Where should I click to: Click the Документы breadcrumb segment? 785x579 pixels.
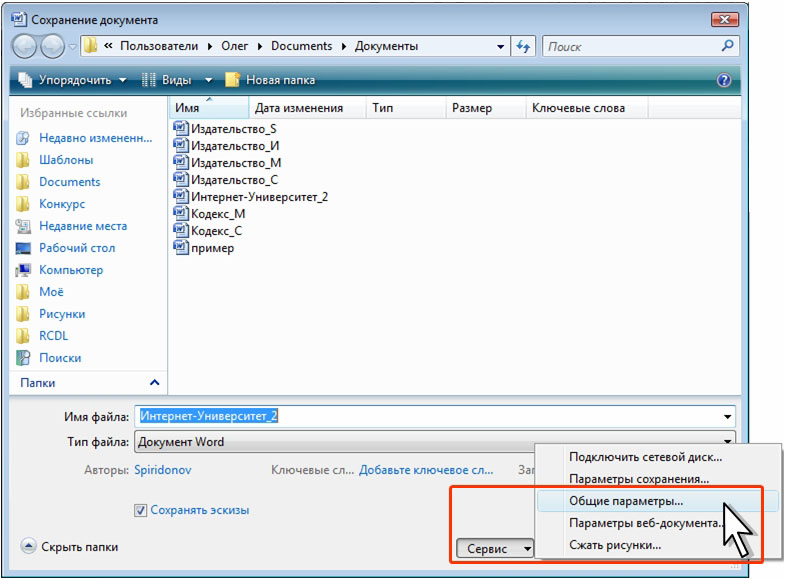pyautogui.click(x=386, y=46)
